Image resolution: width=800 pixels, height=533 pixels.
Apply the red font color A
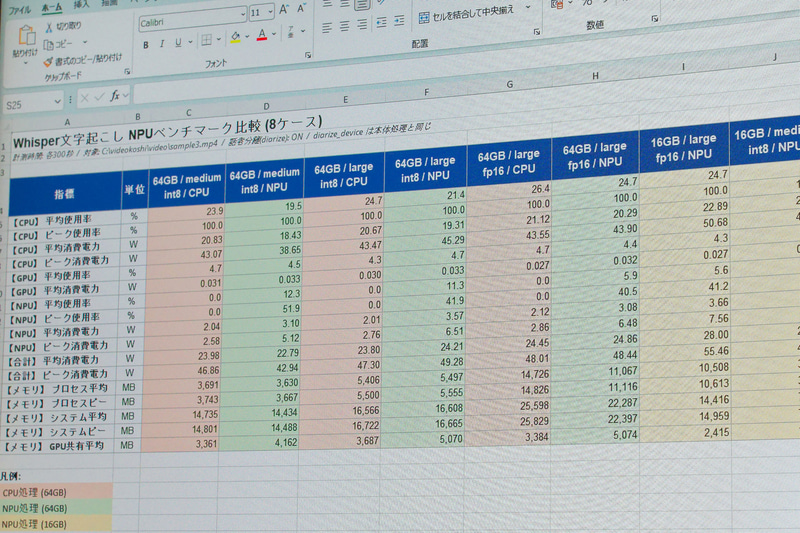262,35
